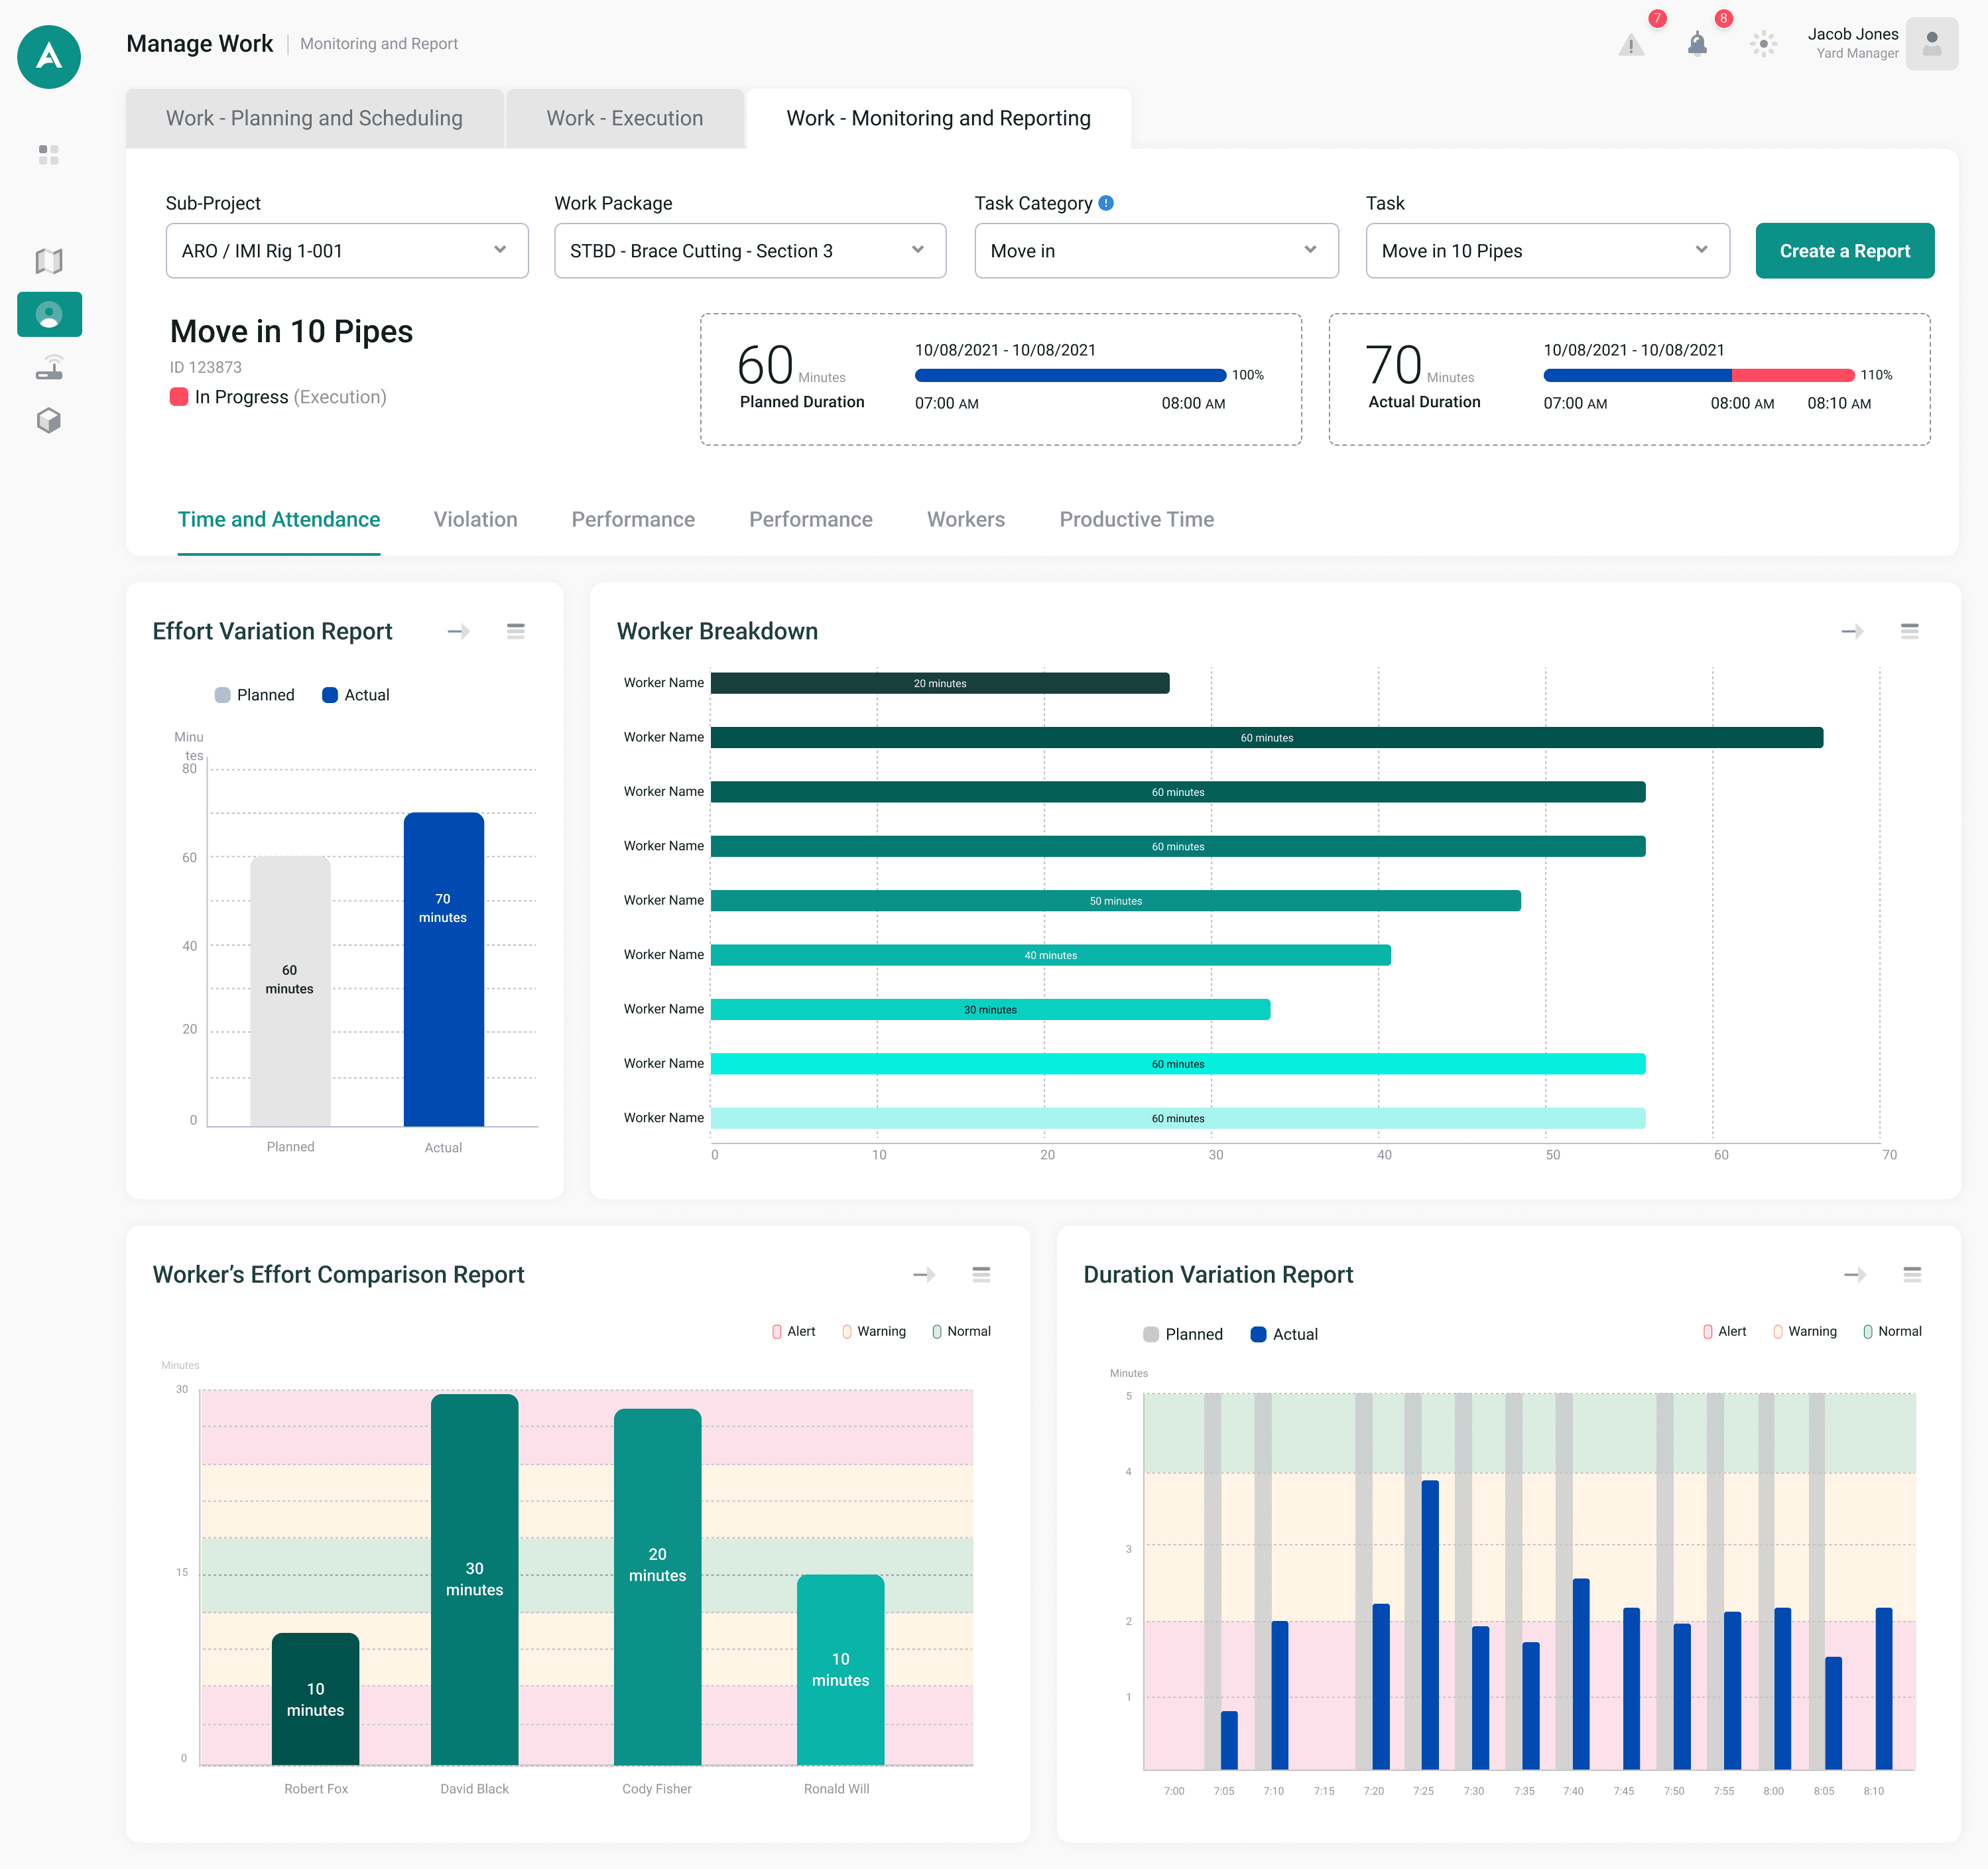Open the cube icon in sidebar
This screenshot has width=1988, height=1869.
[x=49, y=420]
